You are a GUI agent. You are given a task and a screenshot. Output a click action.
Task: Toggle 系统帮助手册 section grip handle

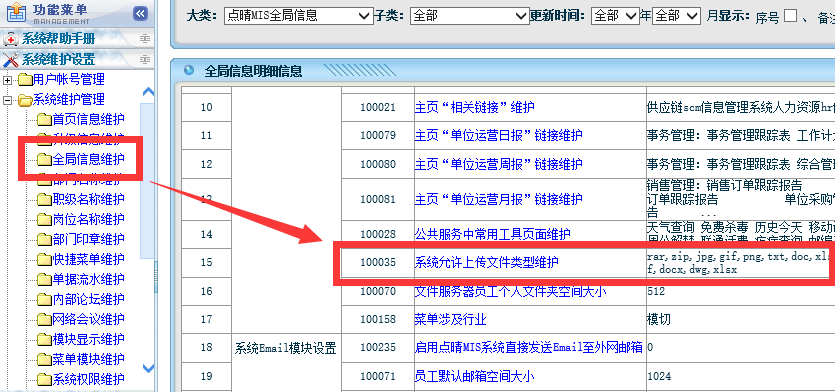[x=144, y=39]
